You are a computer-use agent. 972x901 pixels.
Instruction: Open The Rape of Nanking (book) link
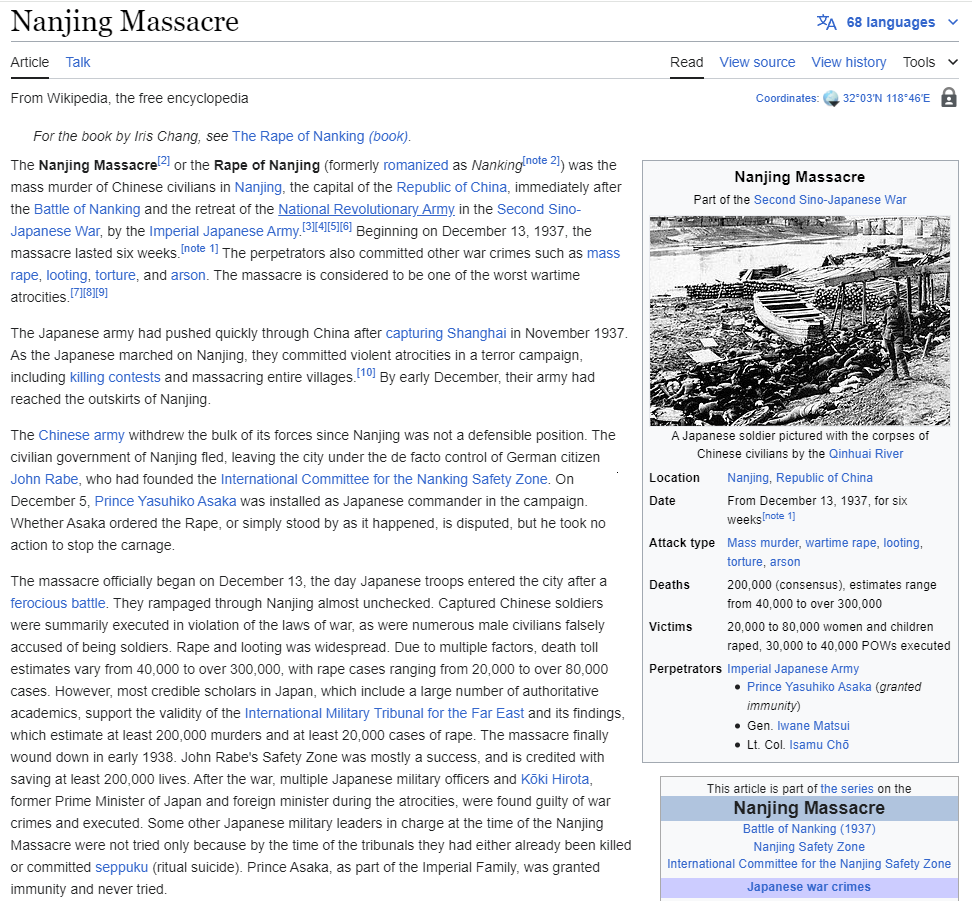click(320, 136)
